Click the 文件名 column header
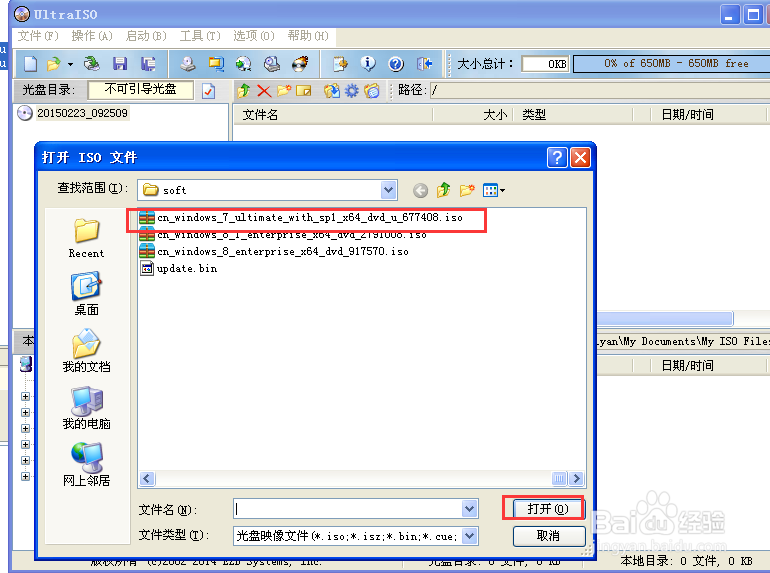 (x=333, y=115)
